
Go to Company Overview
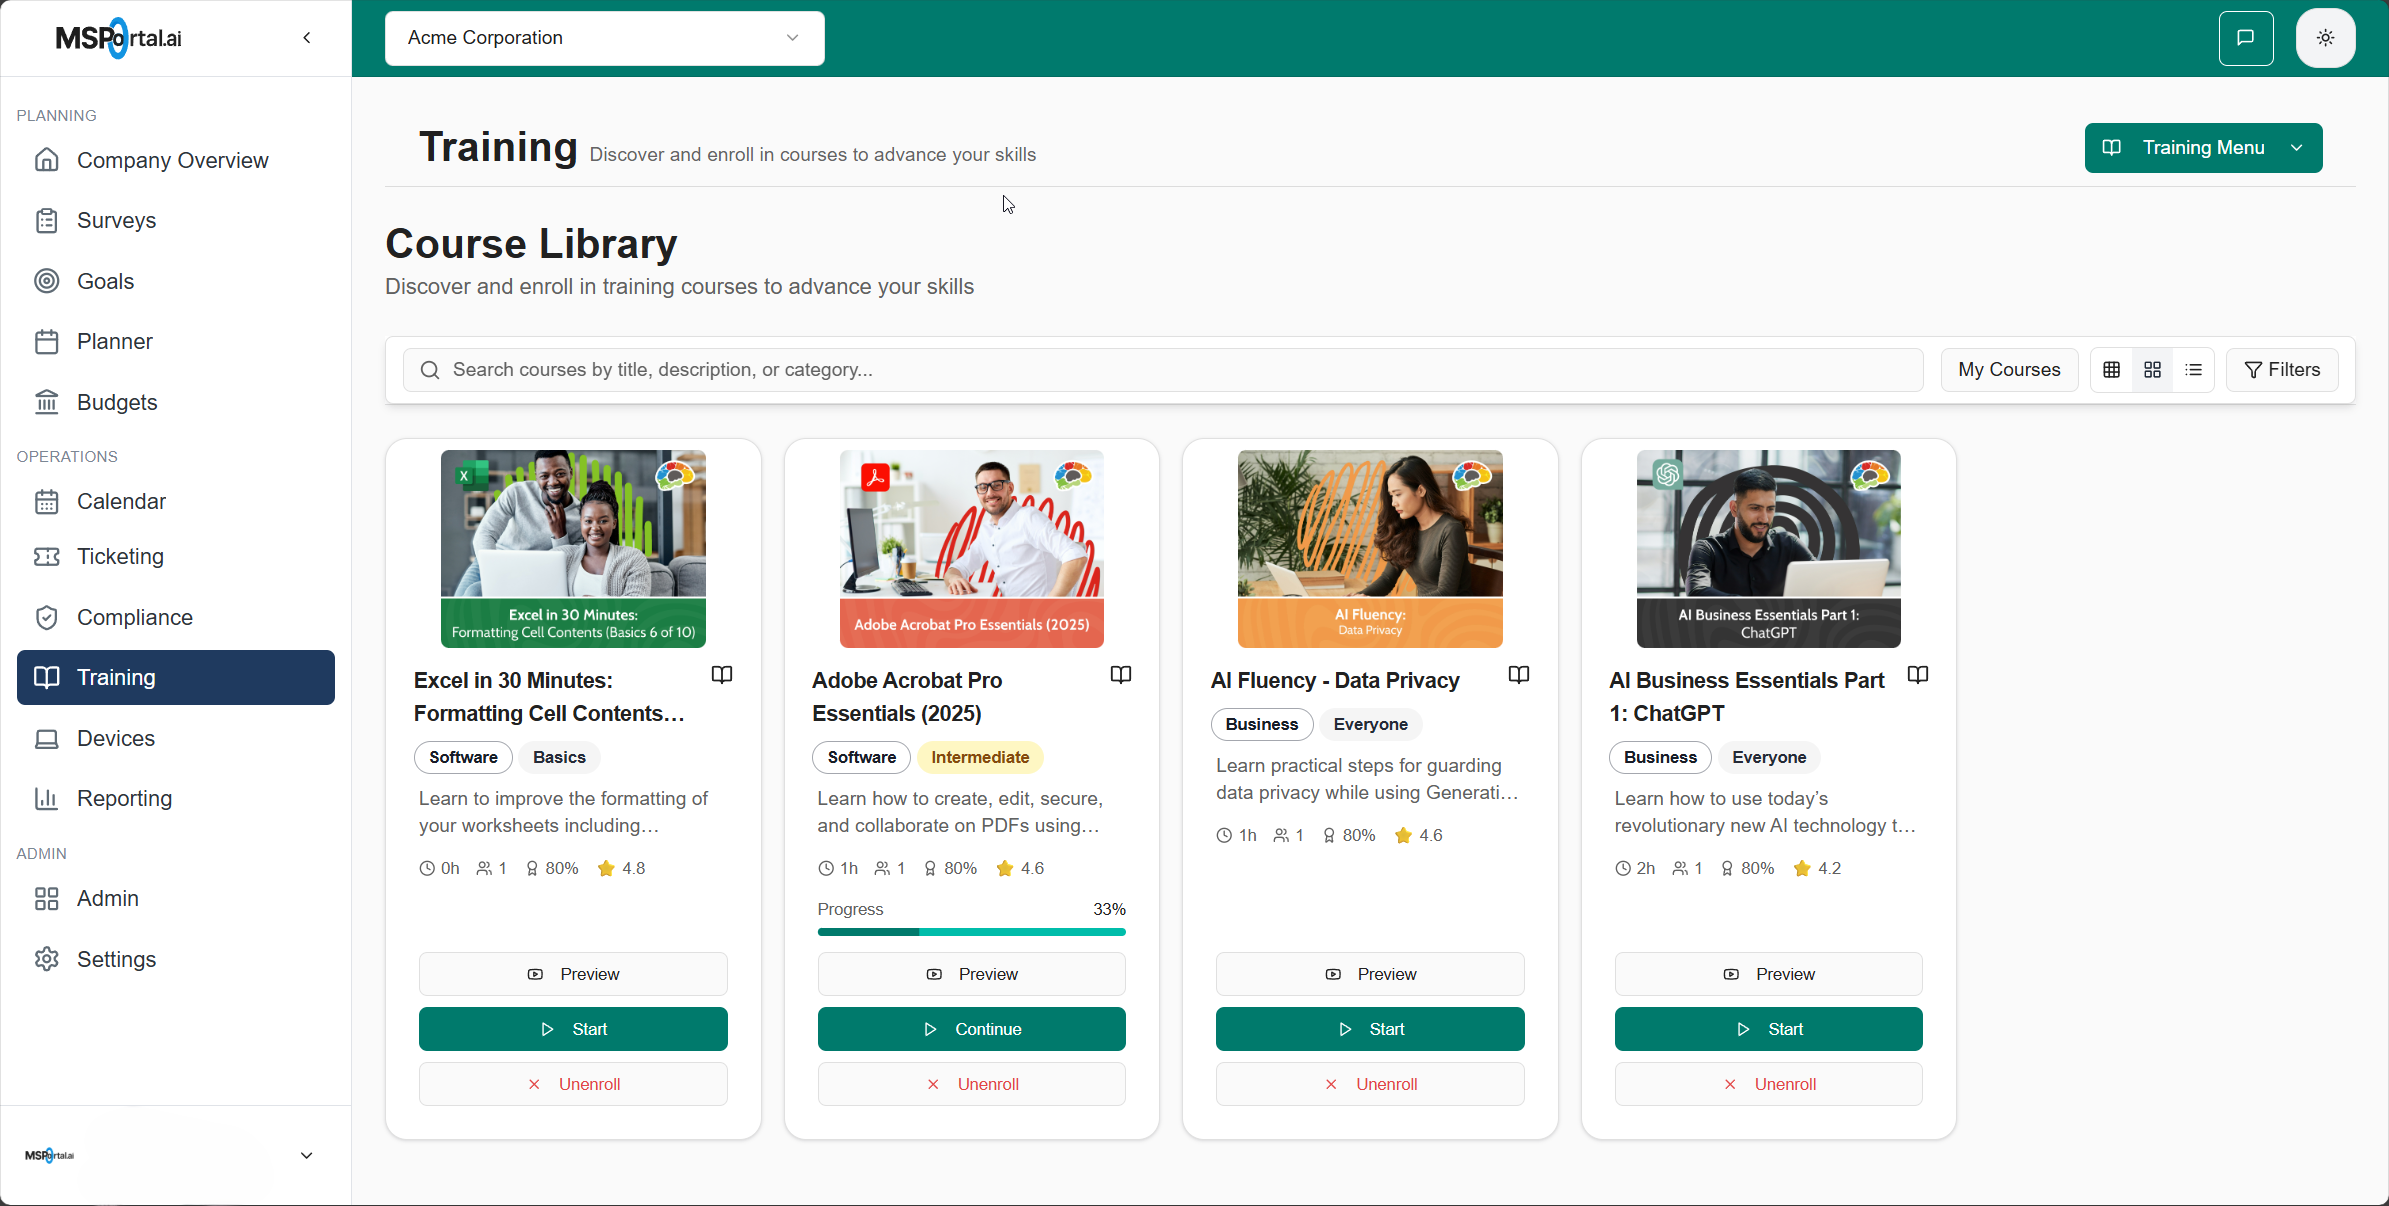176,160
